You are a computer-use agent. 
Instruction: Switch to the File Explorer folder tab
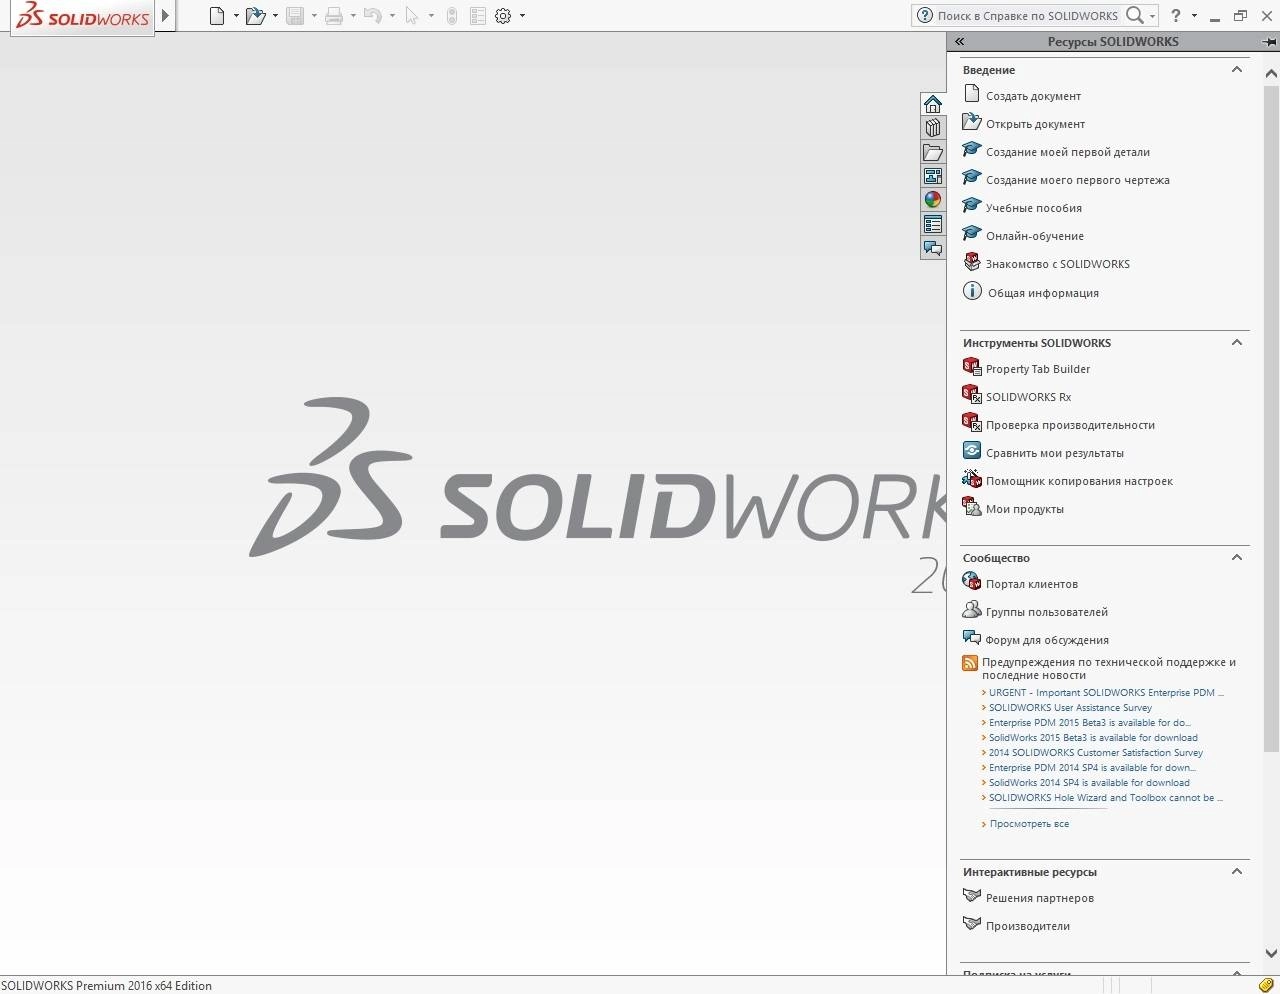(933, 152)
